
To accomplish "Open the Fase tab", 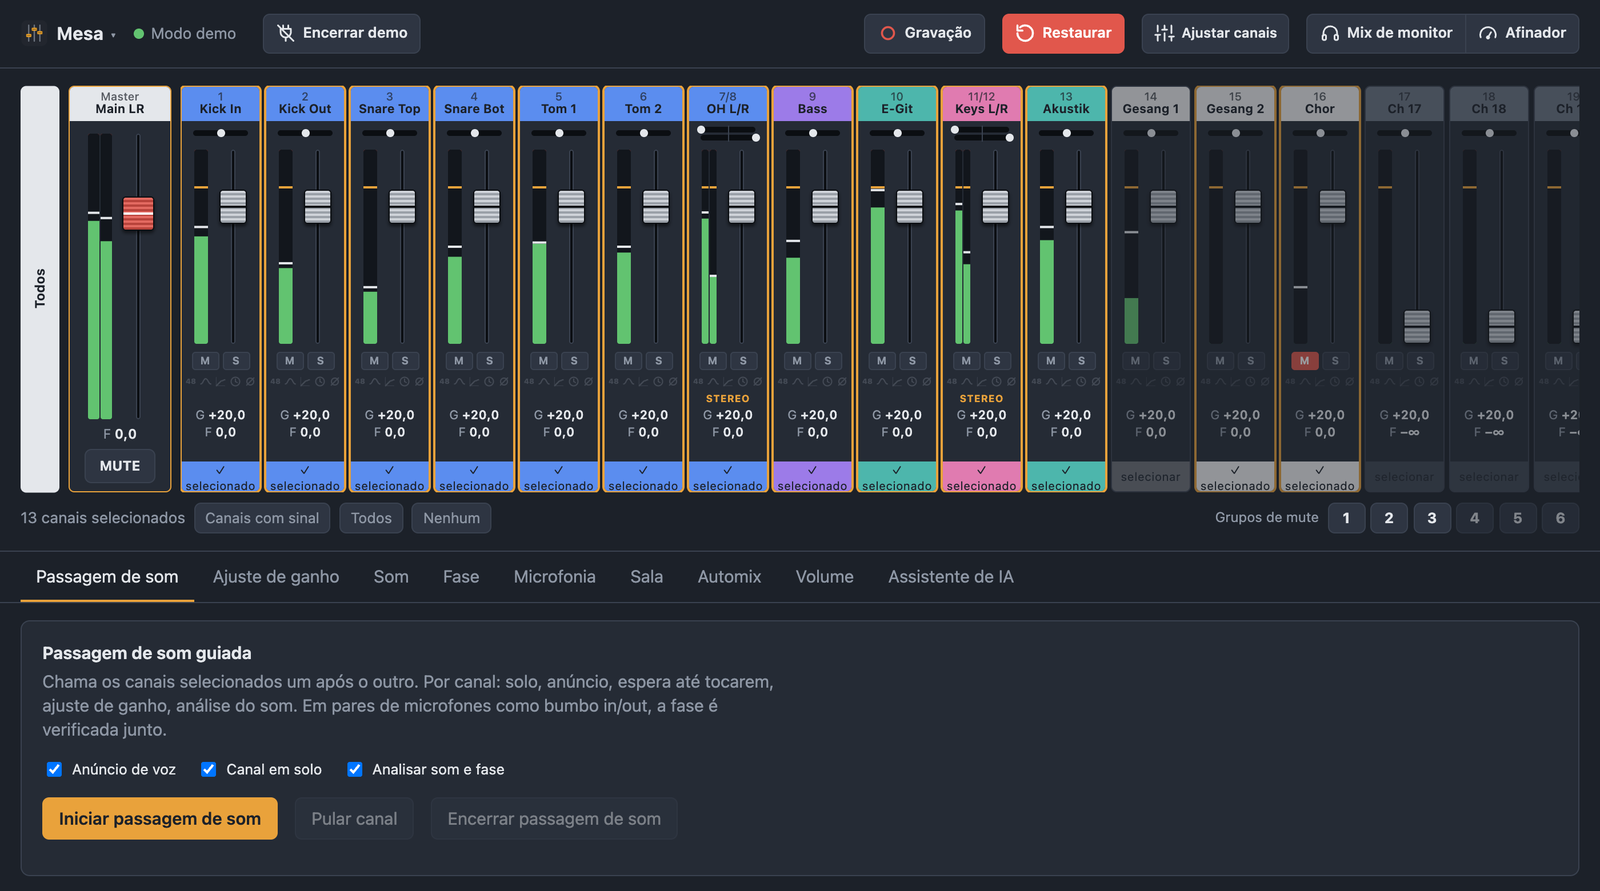I will [461, 577].
